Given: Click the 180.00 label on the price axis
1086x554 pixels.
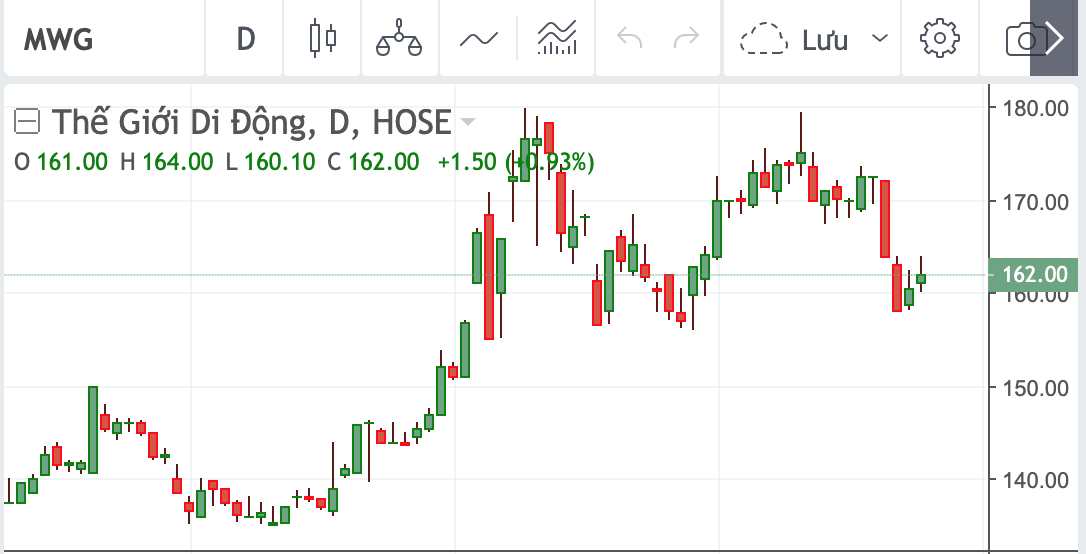Looking at the screenshot, I should tap(1035, 108).
